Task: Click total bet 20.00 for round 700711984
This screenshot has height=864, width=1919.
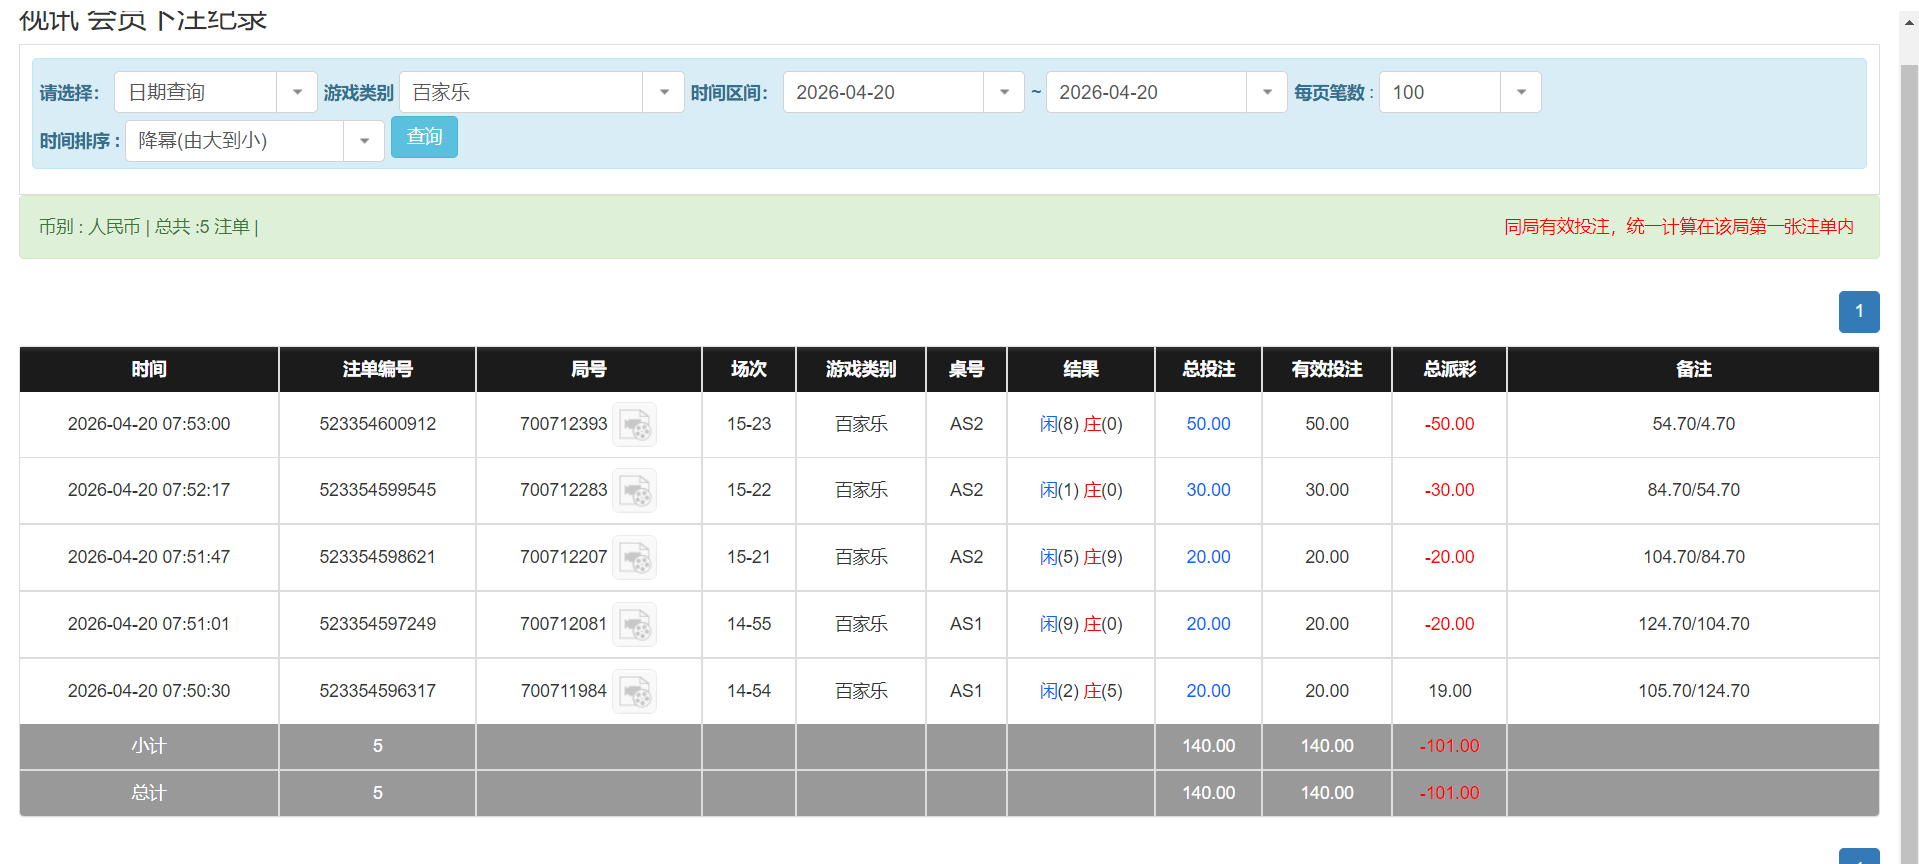Action: click(x=1208, y=691)
